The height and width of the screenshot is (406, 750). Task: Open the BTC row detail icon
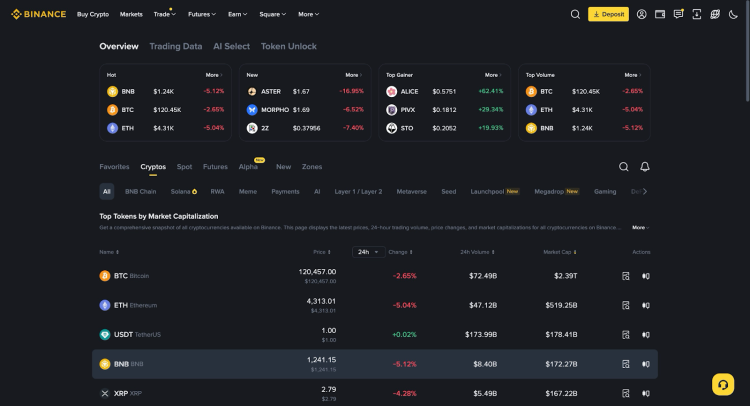pos(626,275)
